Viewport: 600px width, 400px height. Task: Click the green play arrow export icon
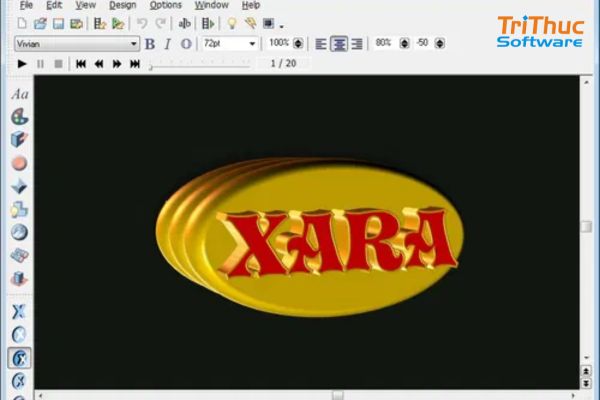click(118, 24)
